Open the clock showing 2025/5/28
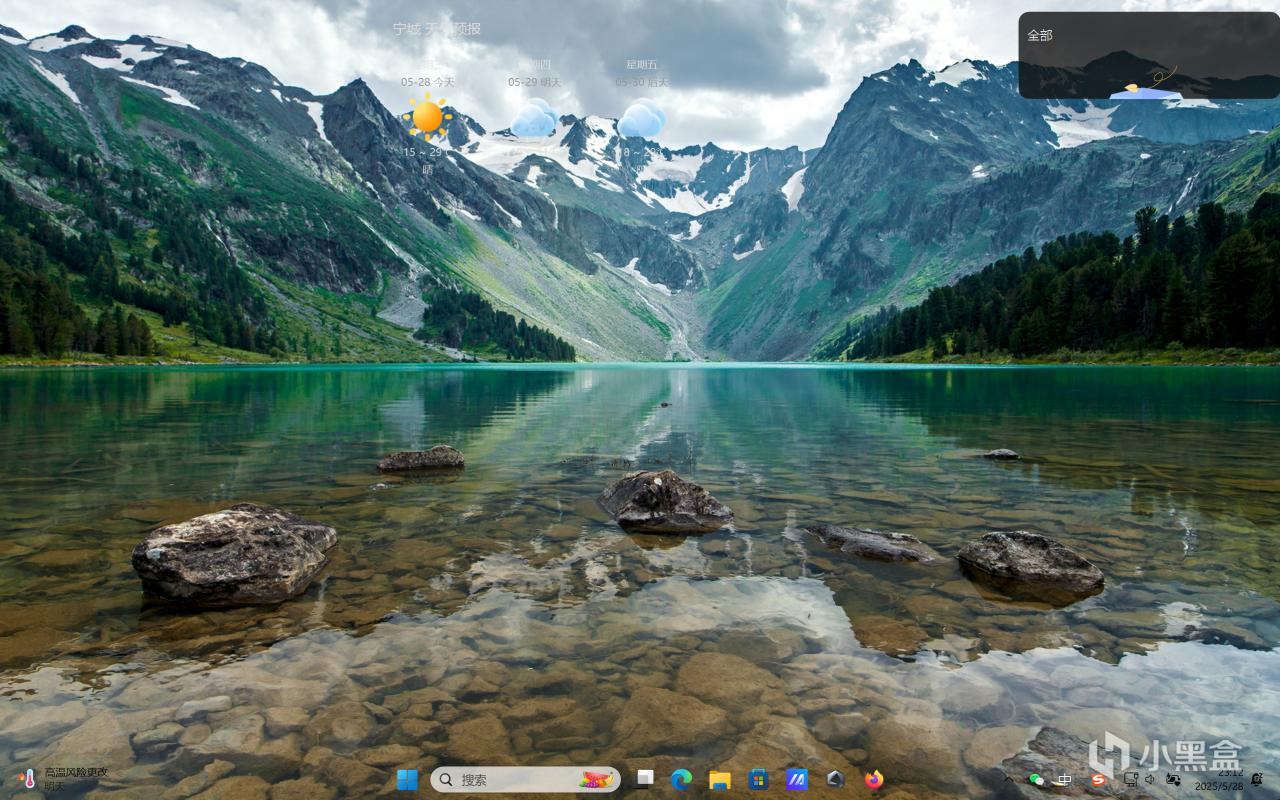 click(1218, 780)
